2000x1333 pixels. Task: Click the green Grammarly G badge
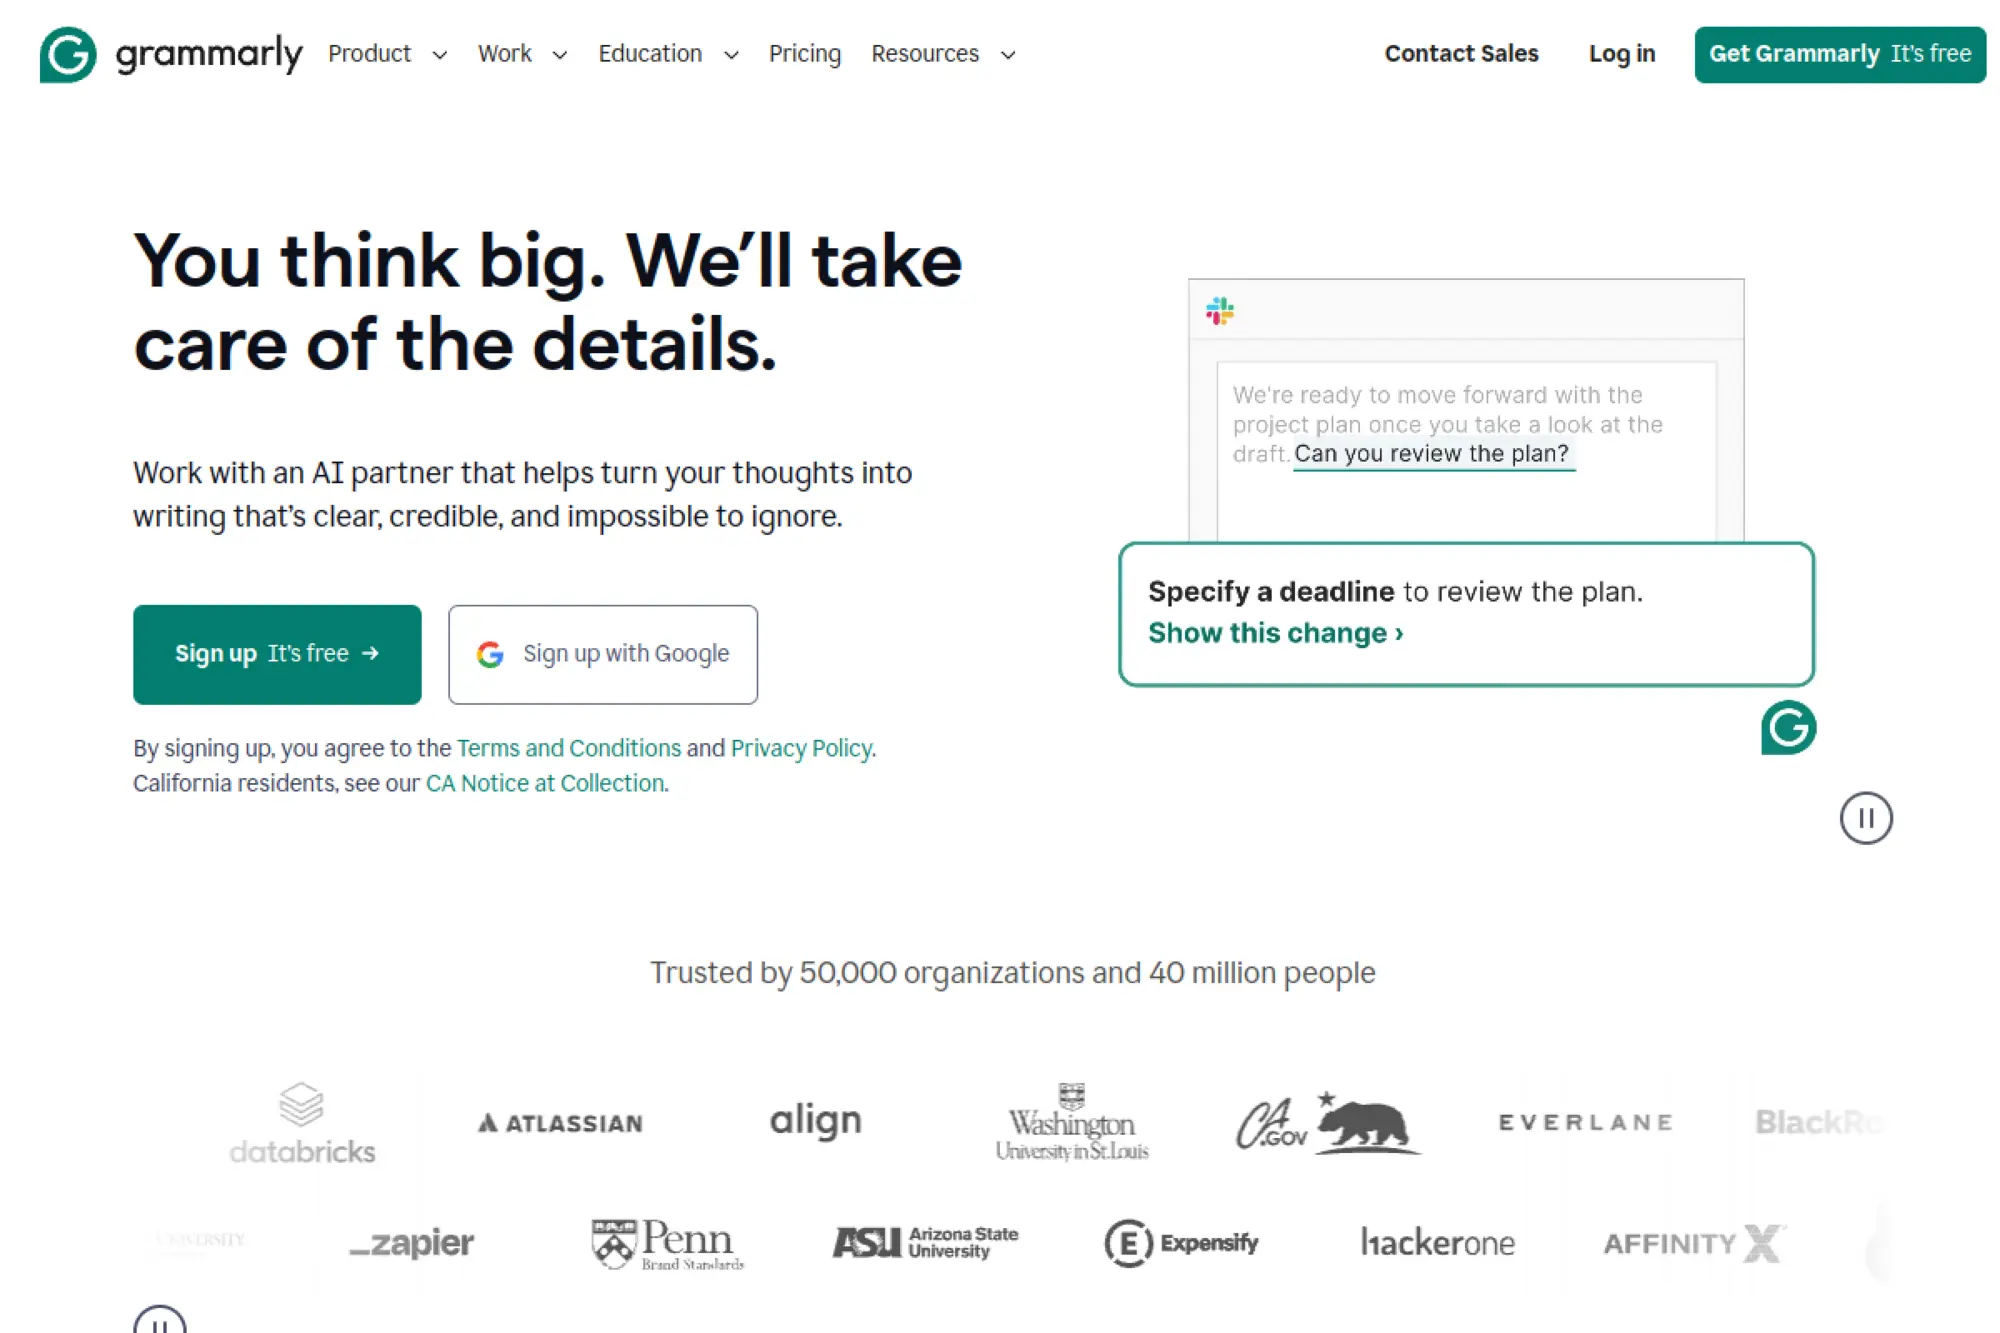pyautogui.click(x=1788, y=728)
